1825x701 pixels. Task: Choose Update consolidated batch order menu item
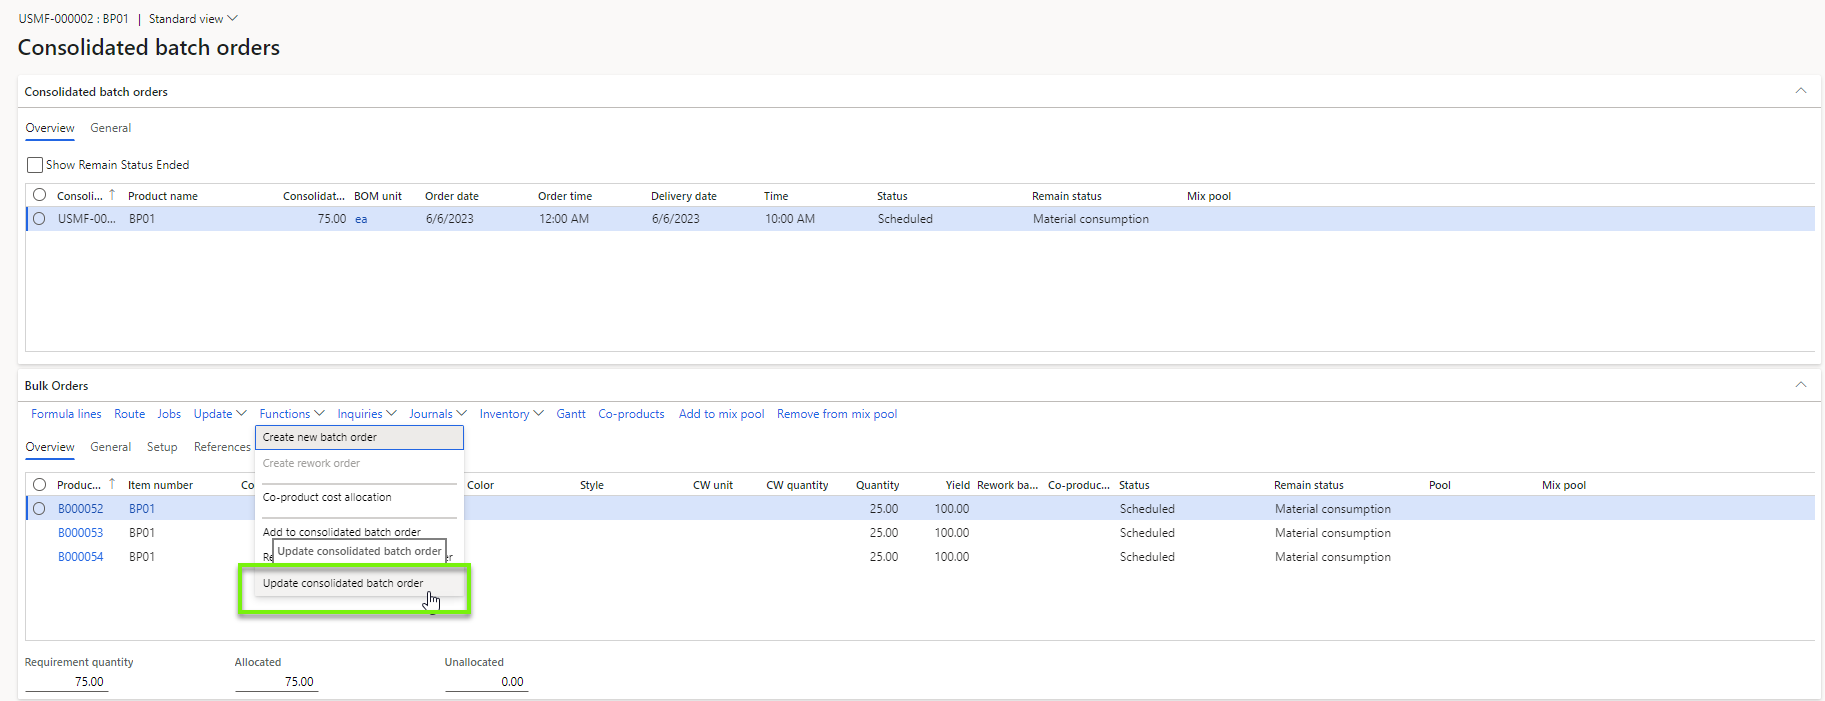click(343, 584)
